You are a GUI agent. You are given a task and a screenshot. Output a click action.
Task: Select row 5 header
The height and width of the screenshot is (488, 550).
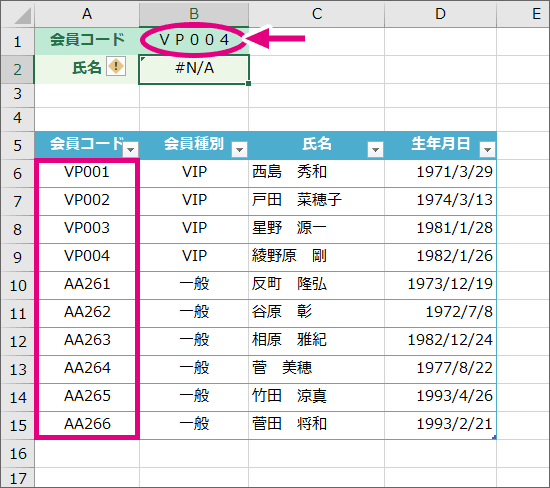click(x=18, y=145)
